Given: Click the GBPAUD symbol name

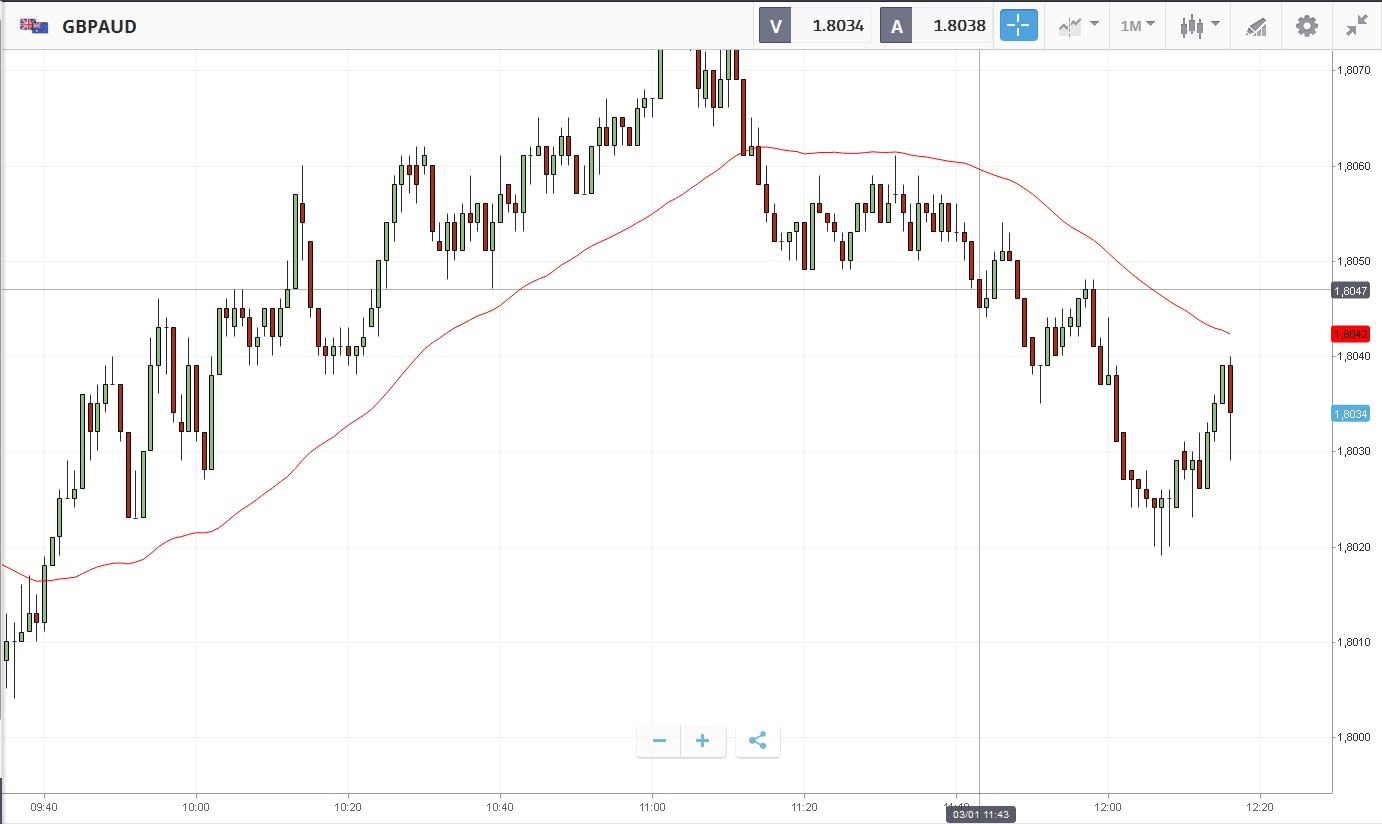Looking at the screenshot, I should click(x=99, y=27).
